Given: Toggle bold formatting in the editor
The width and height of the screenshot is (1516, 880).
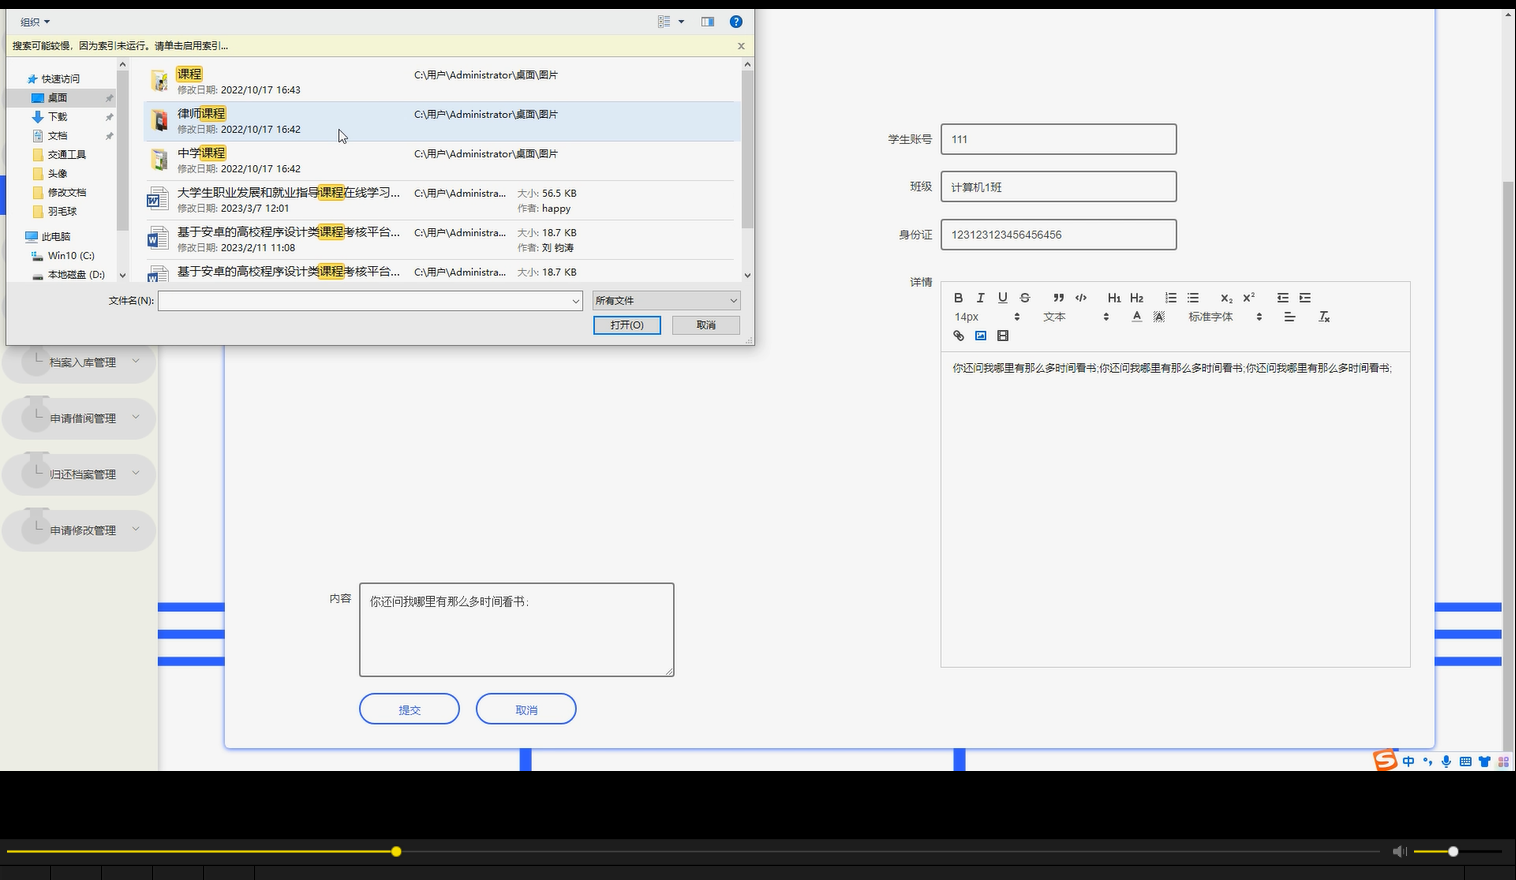Looking at the screenshot, I should (x=958, y=297).
